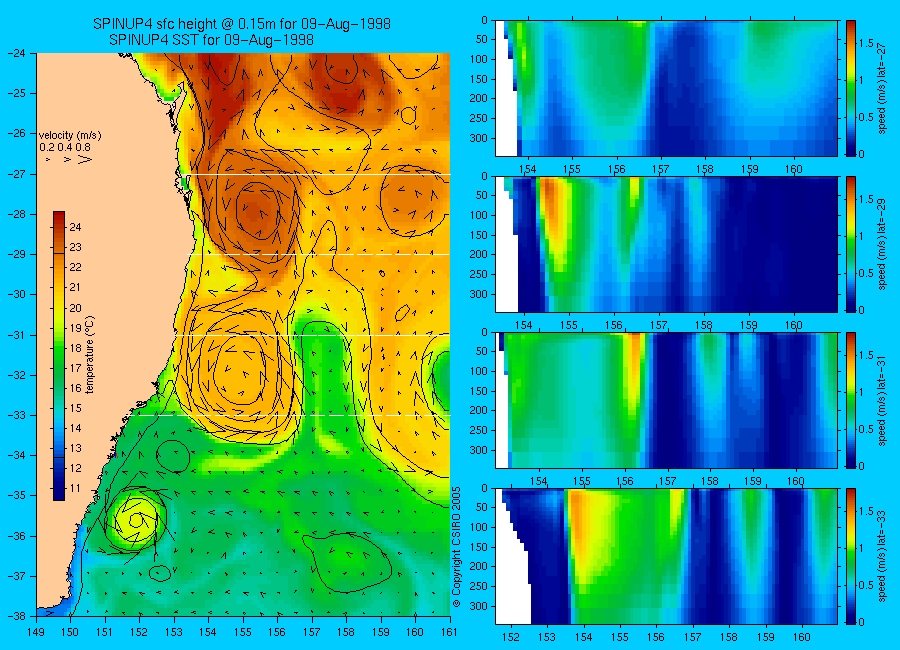Click the 161 longitude label under the main map
The height and width of the screenshot is (650, 900).
tap(450, 632)
